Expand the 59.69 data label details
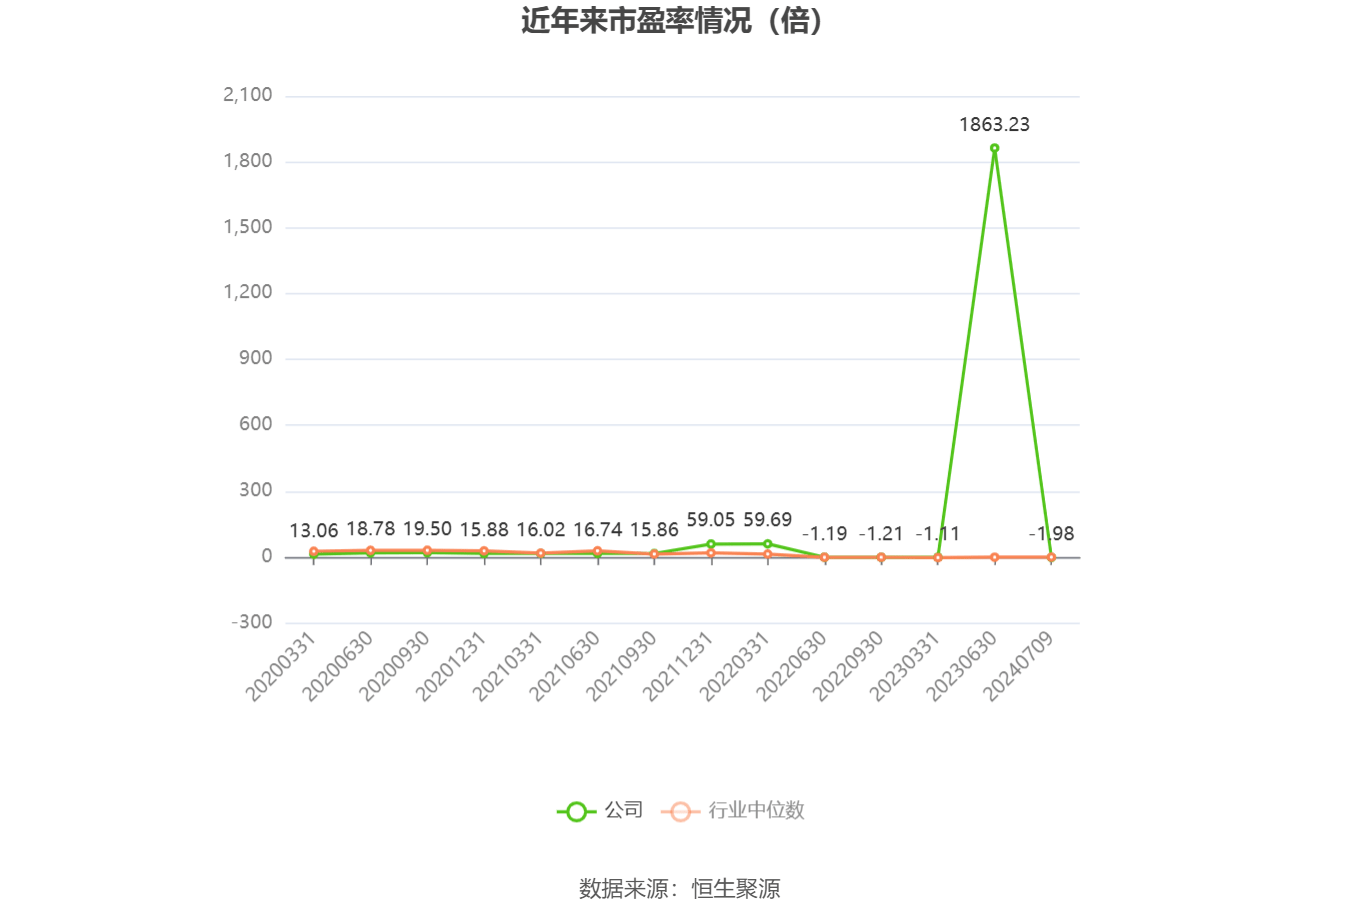This screenshot has width=1360, height=920. click(770, 520)
